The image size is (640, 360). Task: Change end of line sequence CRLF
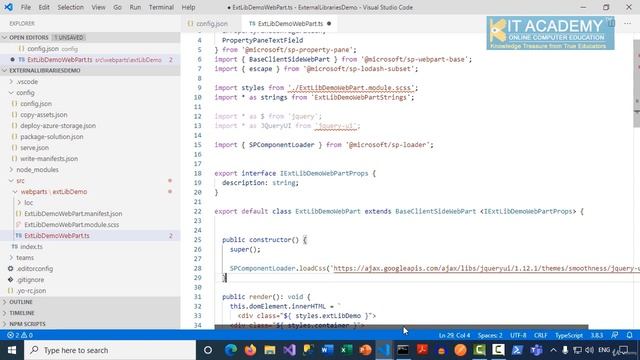coord(540,335)
